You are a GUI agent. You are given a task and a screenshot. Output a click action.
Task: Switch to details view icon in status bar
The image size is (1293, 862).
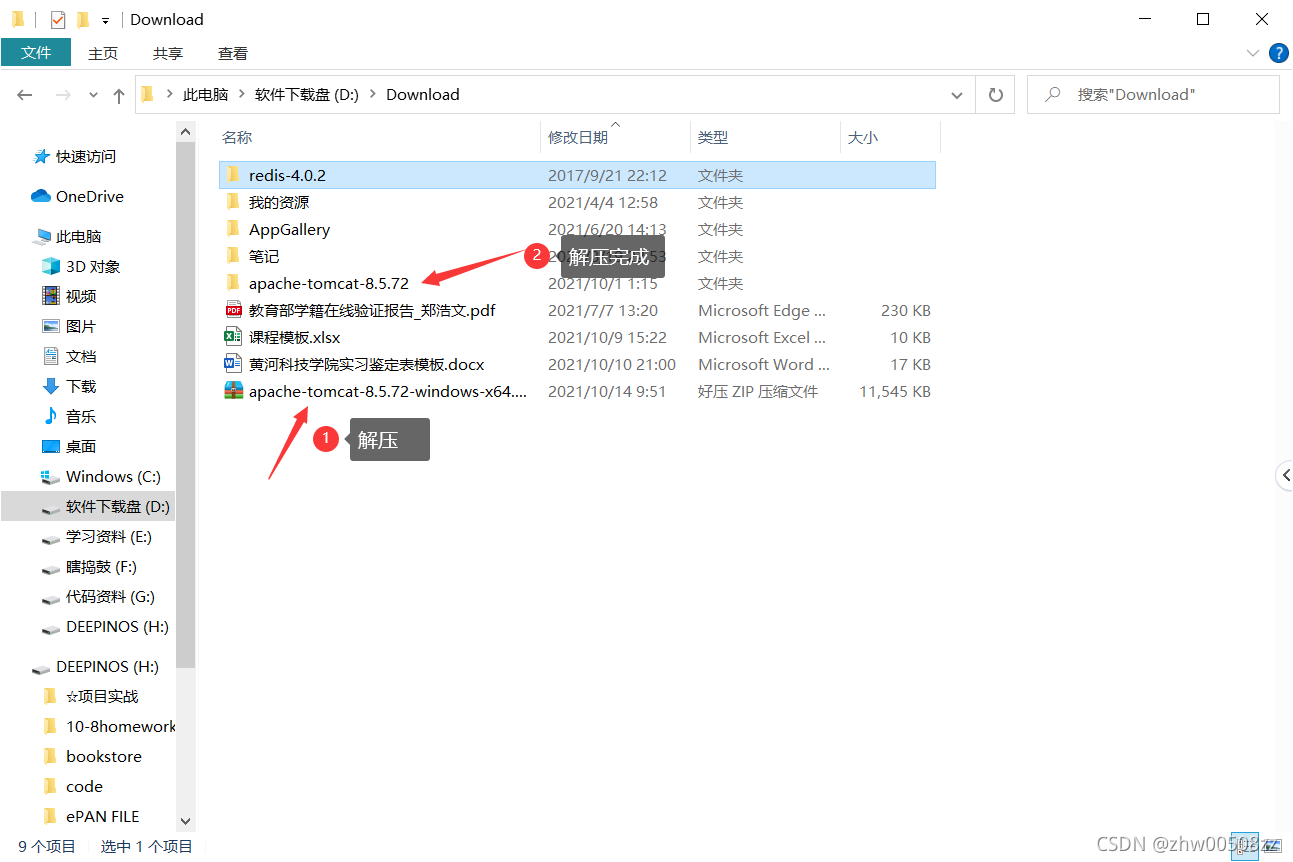pyautogui.click(x=1245, y=845)
